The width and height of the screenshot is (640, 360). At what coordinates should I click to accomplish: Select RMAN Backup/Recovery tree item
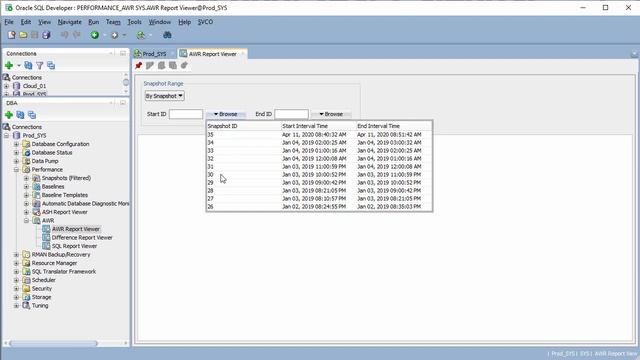coord(61,255)
